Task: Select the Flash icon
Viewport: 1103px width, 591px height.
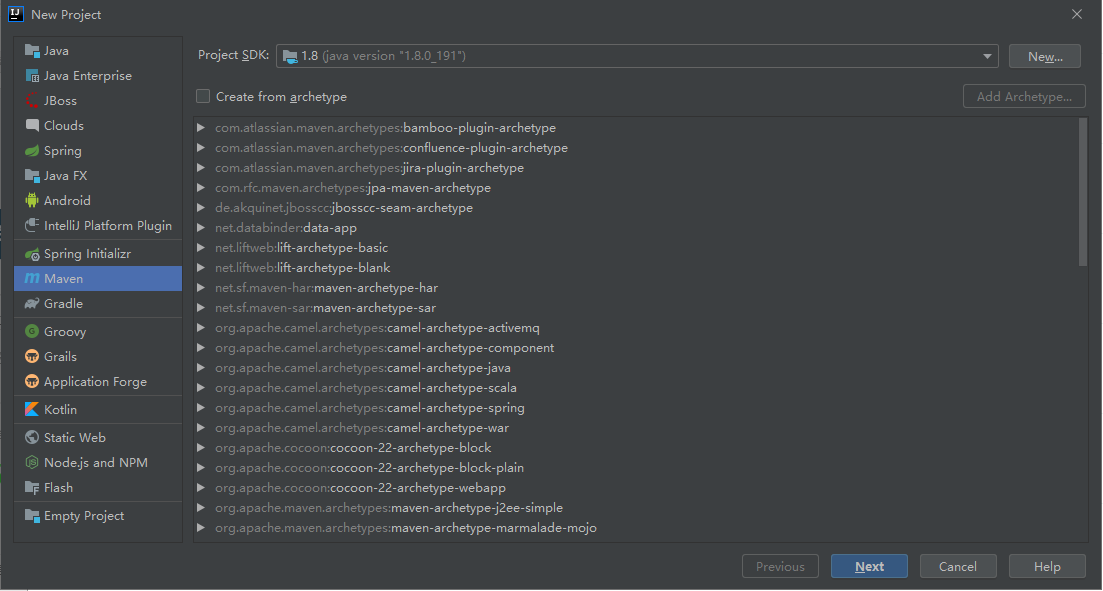Action: click(x=32, y=488)
